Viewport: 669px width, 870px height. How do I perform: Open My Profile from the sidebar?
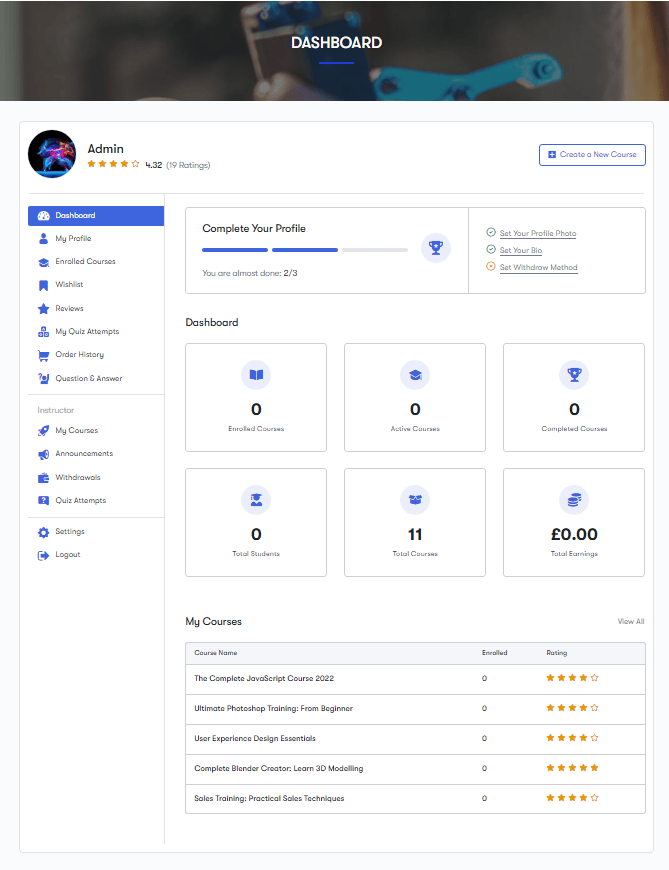pyautogui.click(x=73, y=239)
